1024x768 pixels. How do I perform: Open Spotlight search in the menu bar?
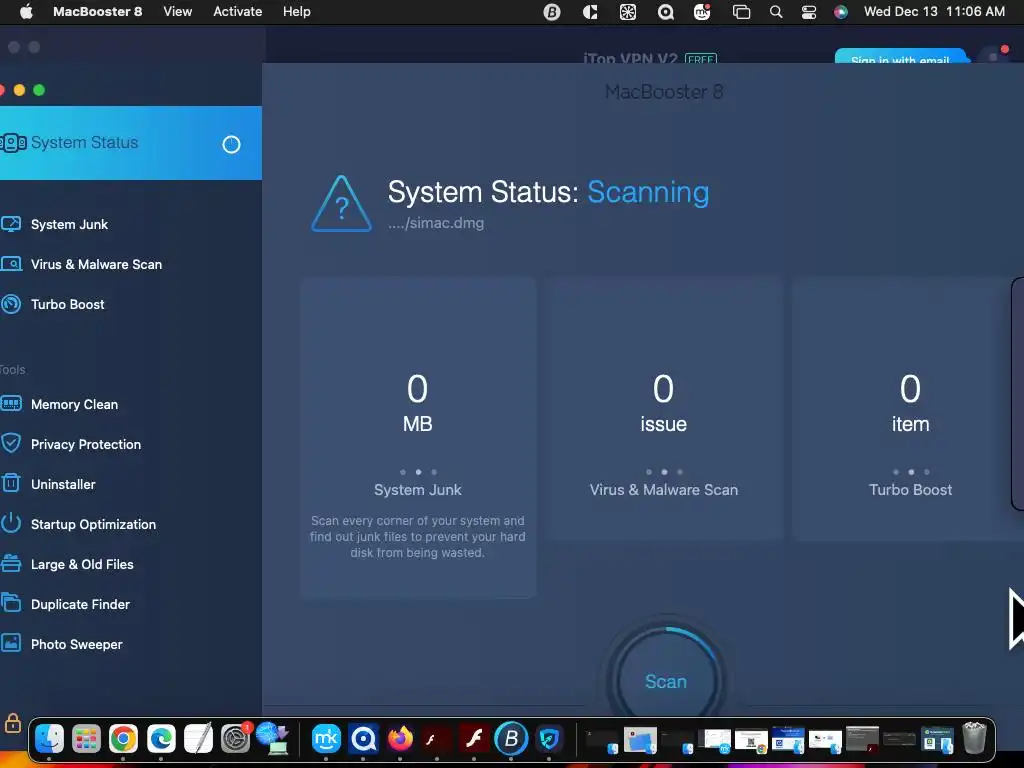click(776, 12)
